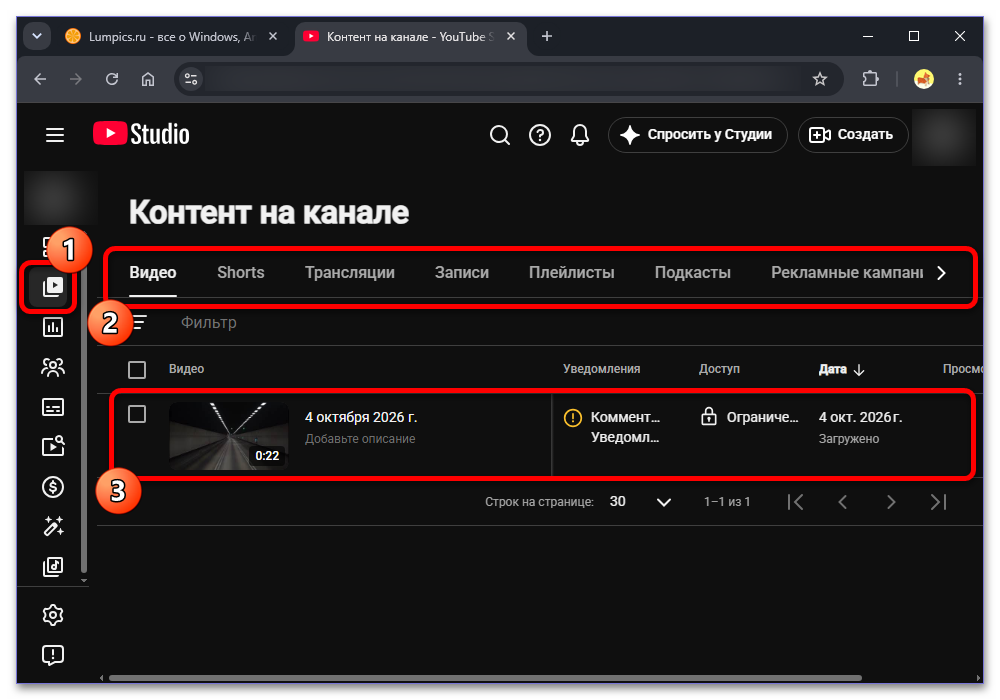
Task: Open the notifications bell
Action: tap(580, 135)
